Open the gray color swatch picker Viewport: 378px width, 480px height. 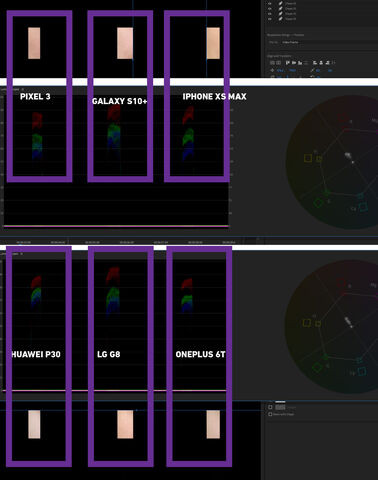(280, 407)
